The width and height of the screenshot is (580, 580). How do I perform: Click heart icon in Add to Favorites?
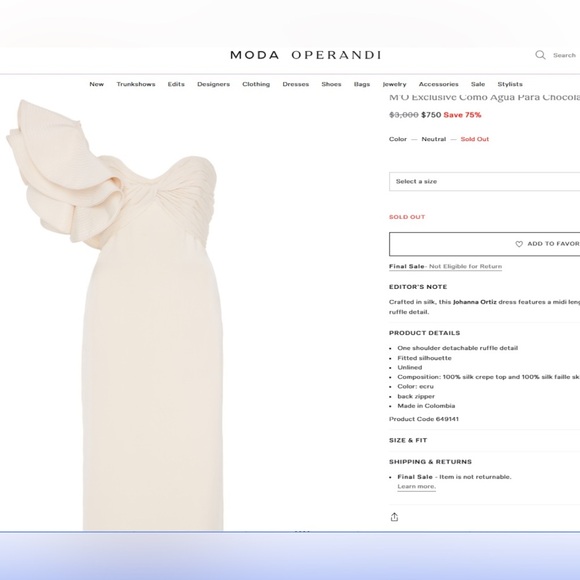pos(519,244)
